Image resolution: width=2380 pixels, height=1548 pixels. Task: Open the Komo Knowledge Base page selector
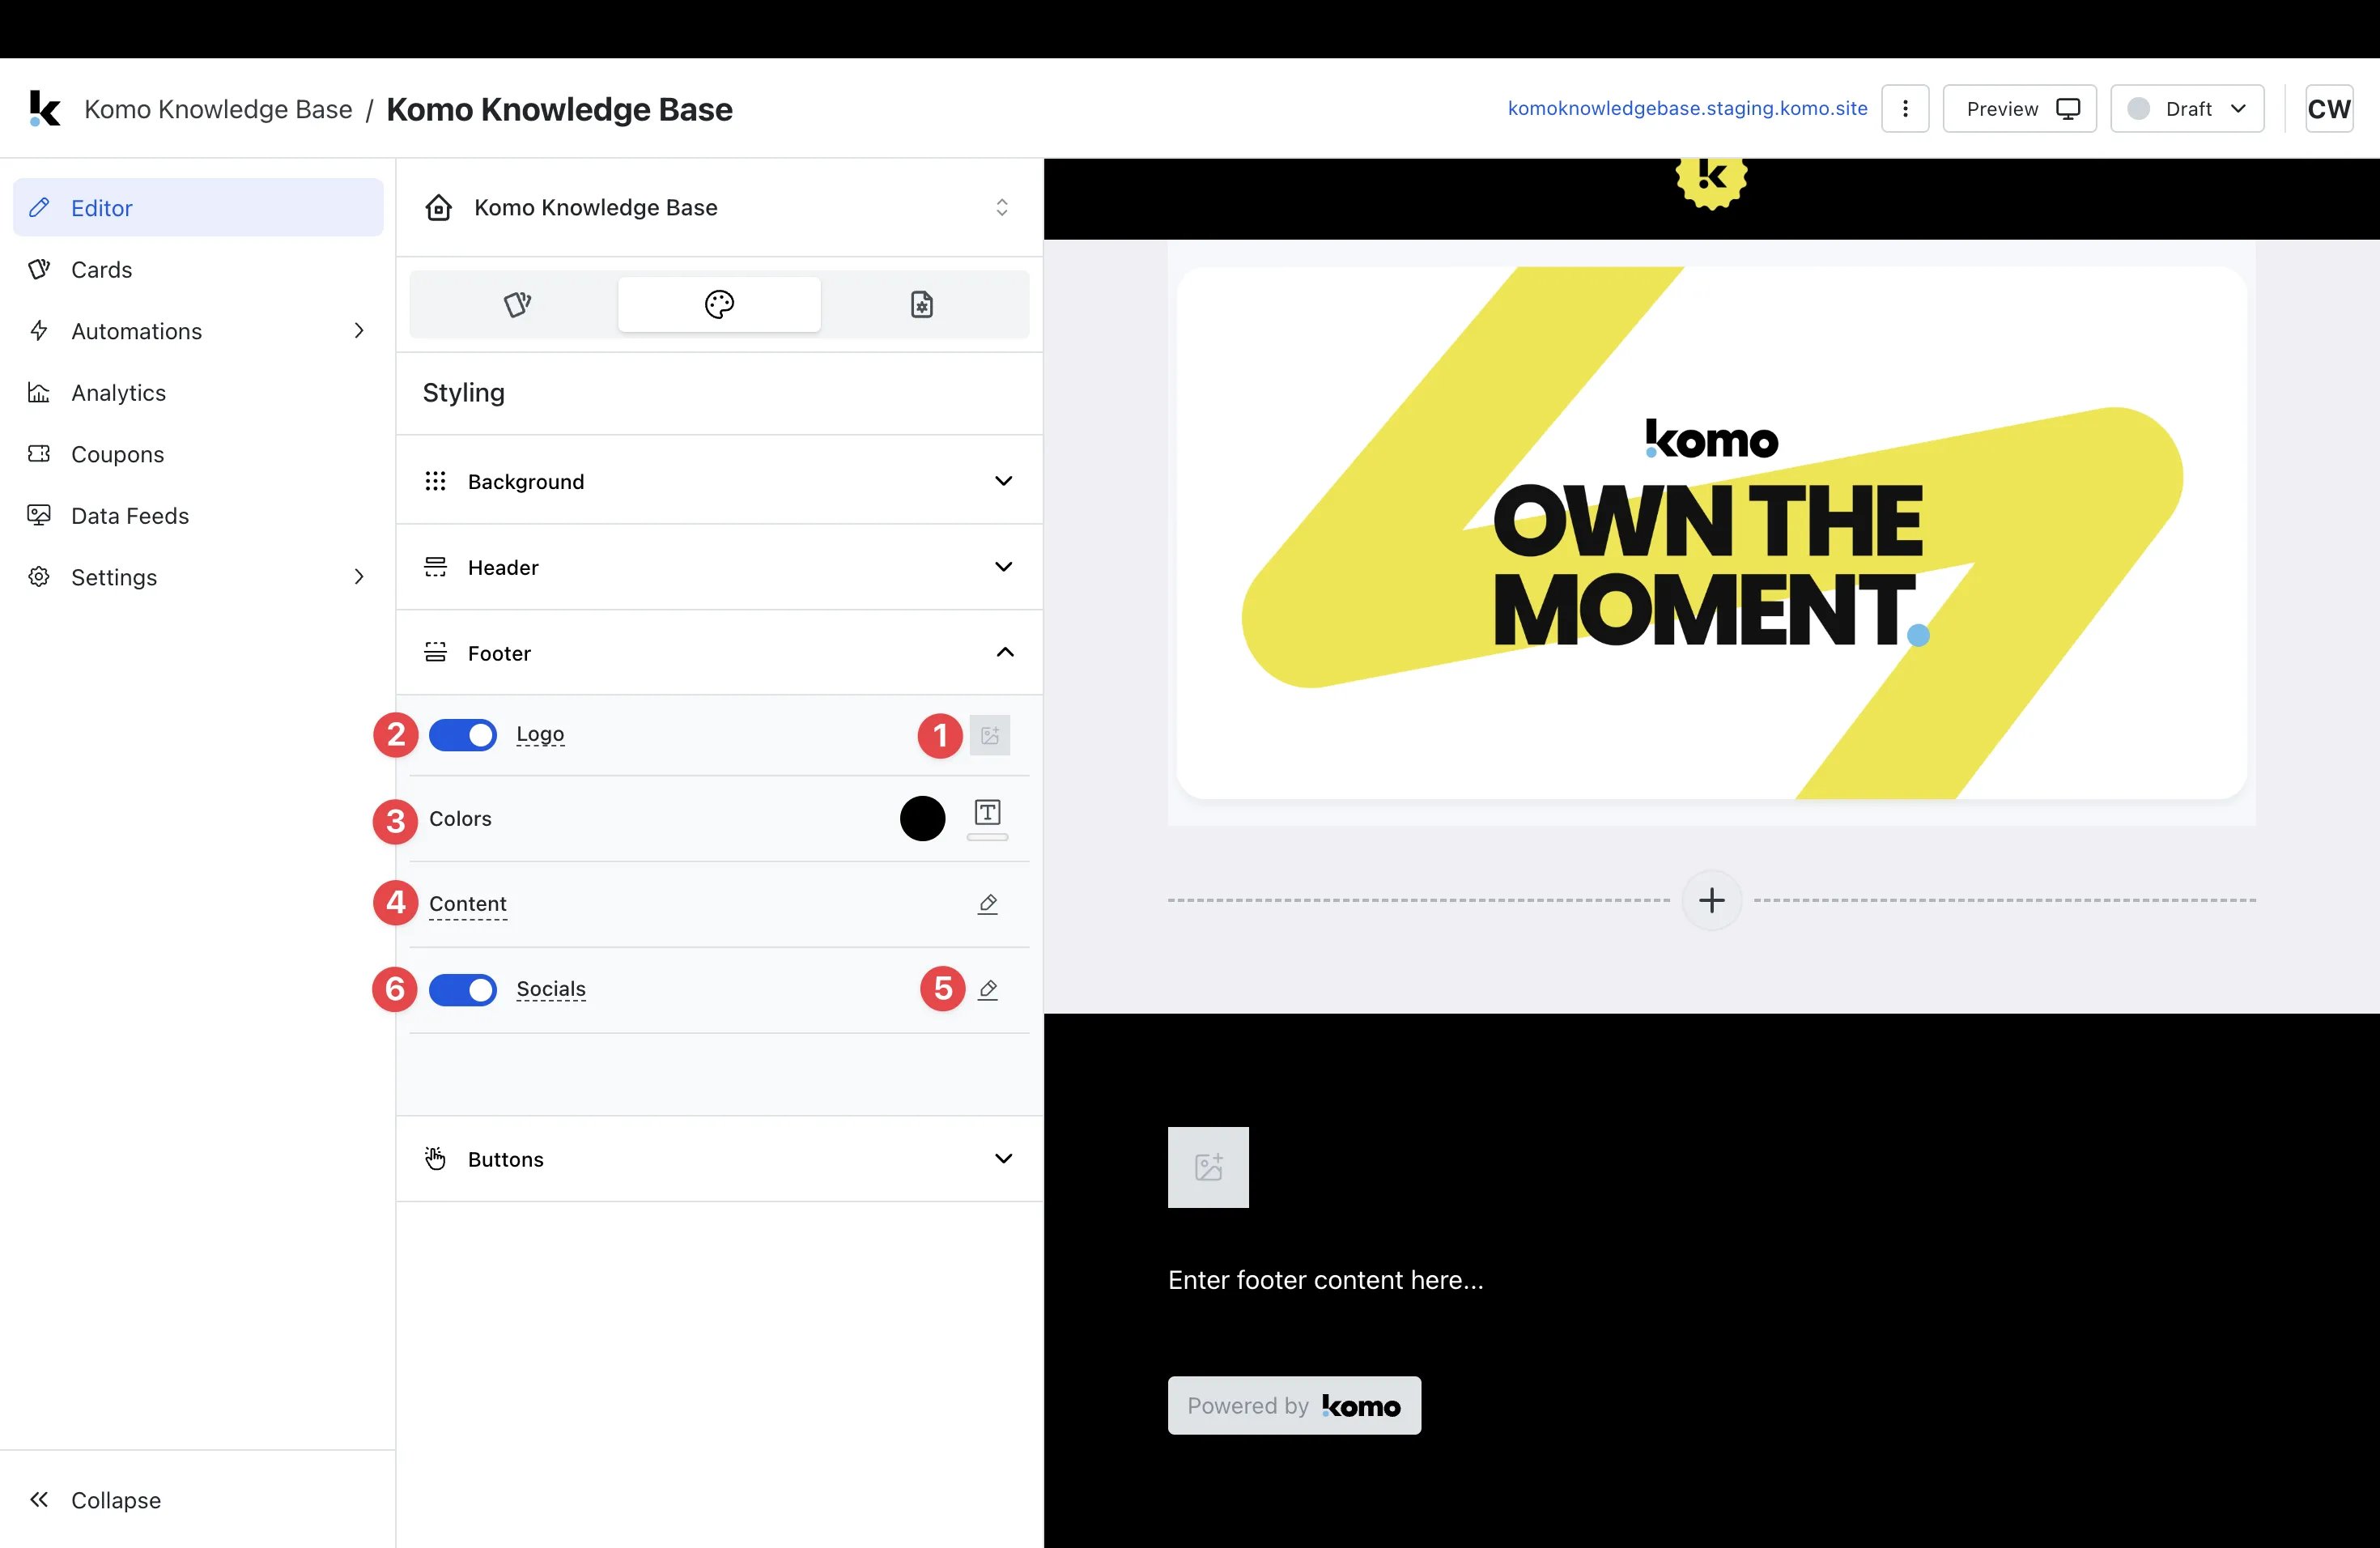click(x=719, y=207)
